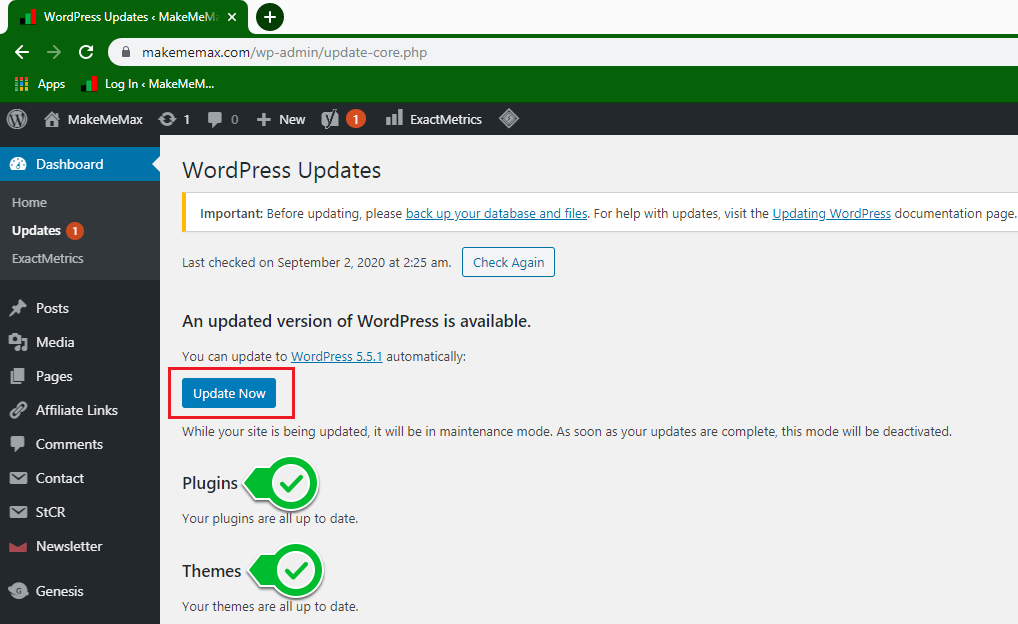
Task: Close the WordPress Updates browser tab
Action: [232, 18]
